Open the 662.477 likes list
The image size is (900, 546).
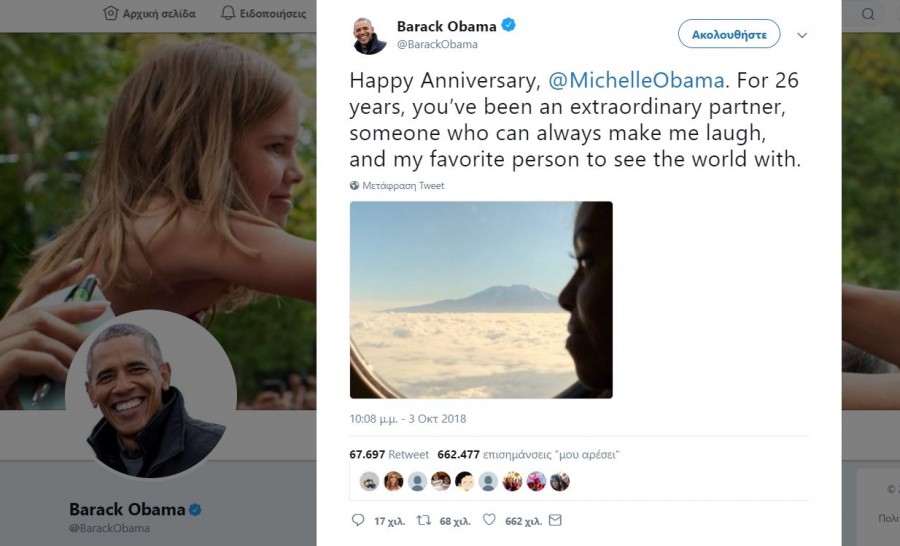pos(528,454)
